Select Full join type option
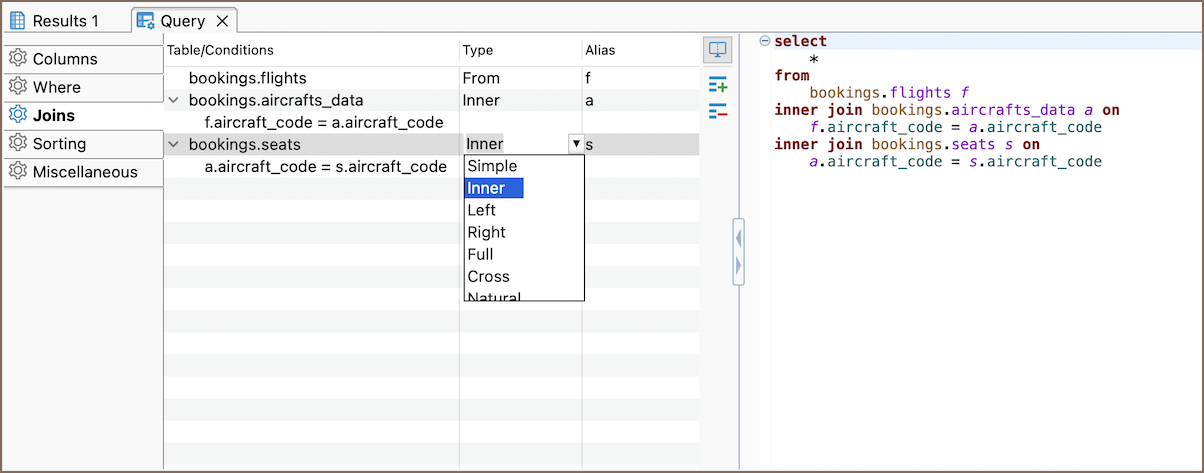The image size is (1204, 473). (x=480, y=254)
